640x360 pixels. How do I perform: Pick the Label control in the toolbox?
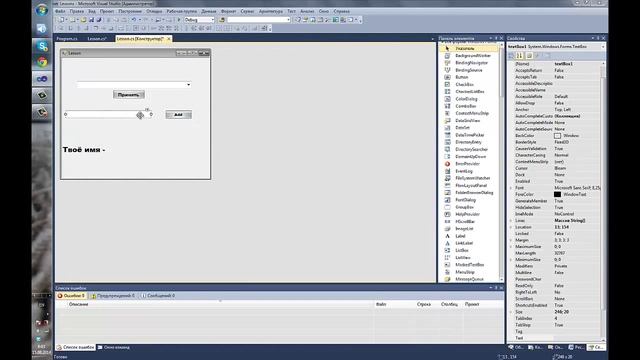[469, 236]
